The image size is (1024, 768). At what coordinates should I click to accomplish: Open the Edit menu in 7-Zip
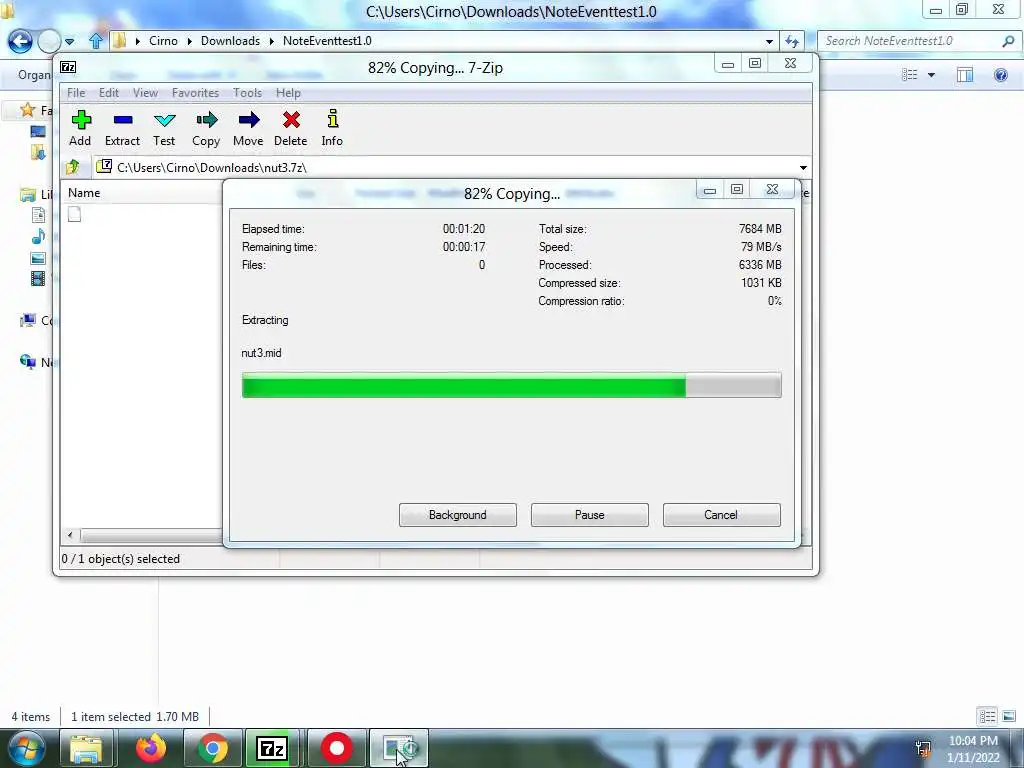tap(108, 93)
